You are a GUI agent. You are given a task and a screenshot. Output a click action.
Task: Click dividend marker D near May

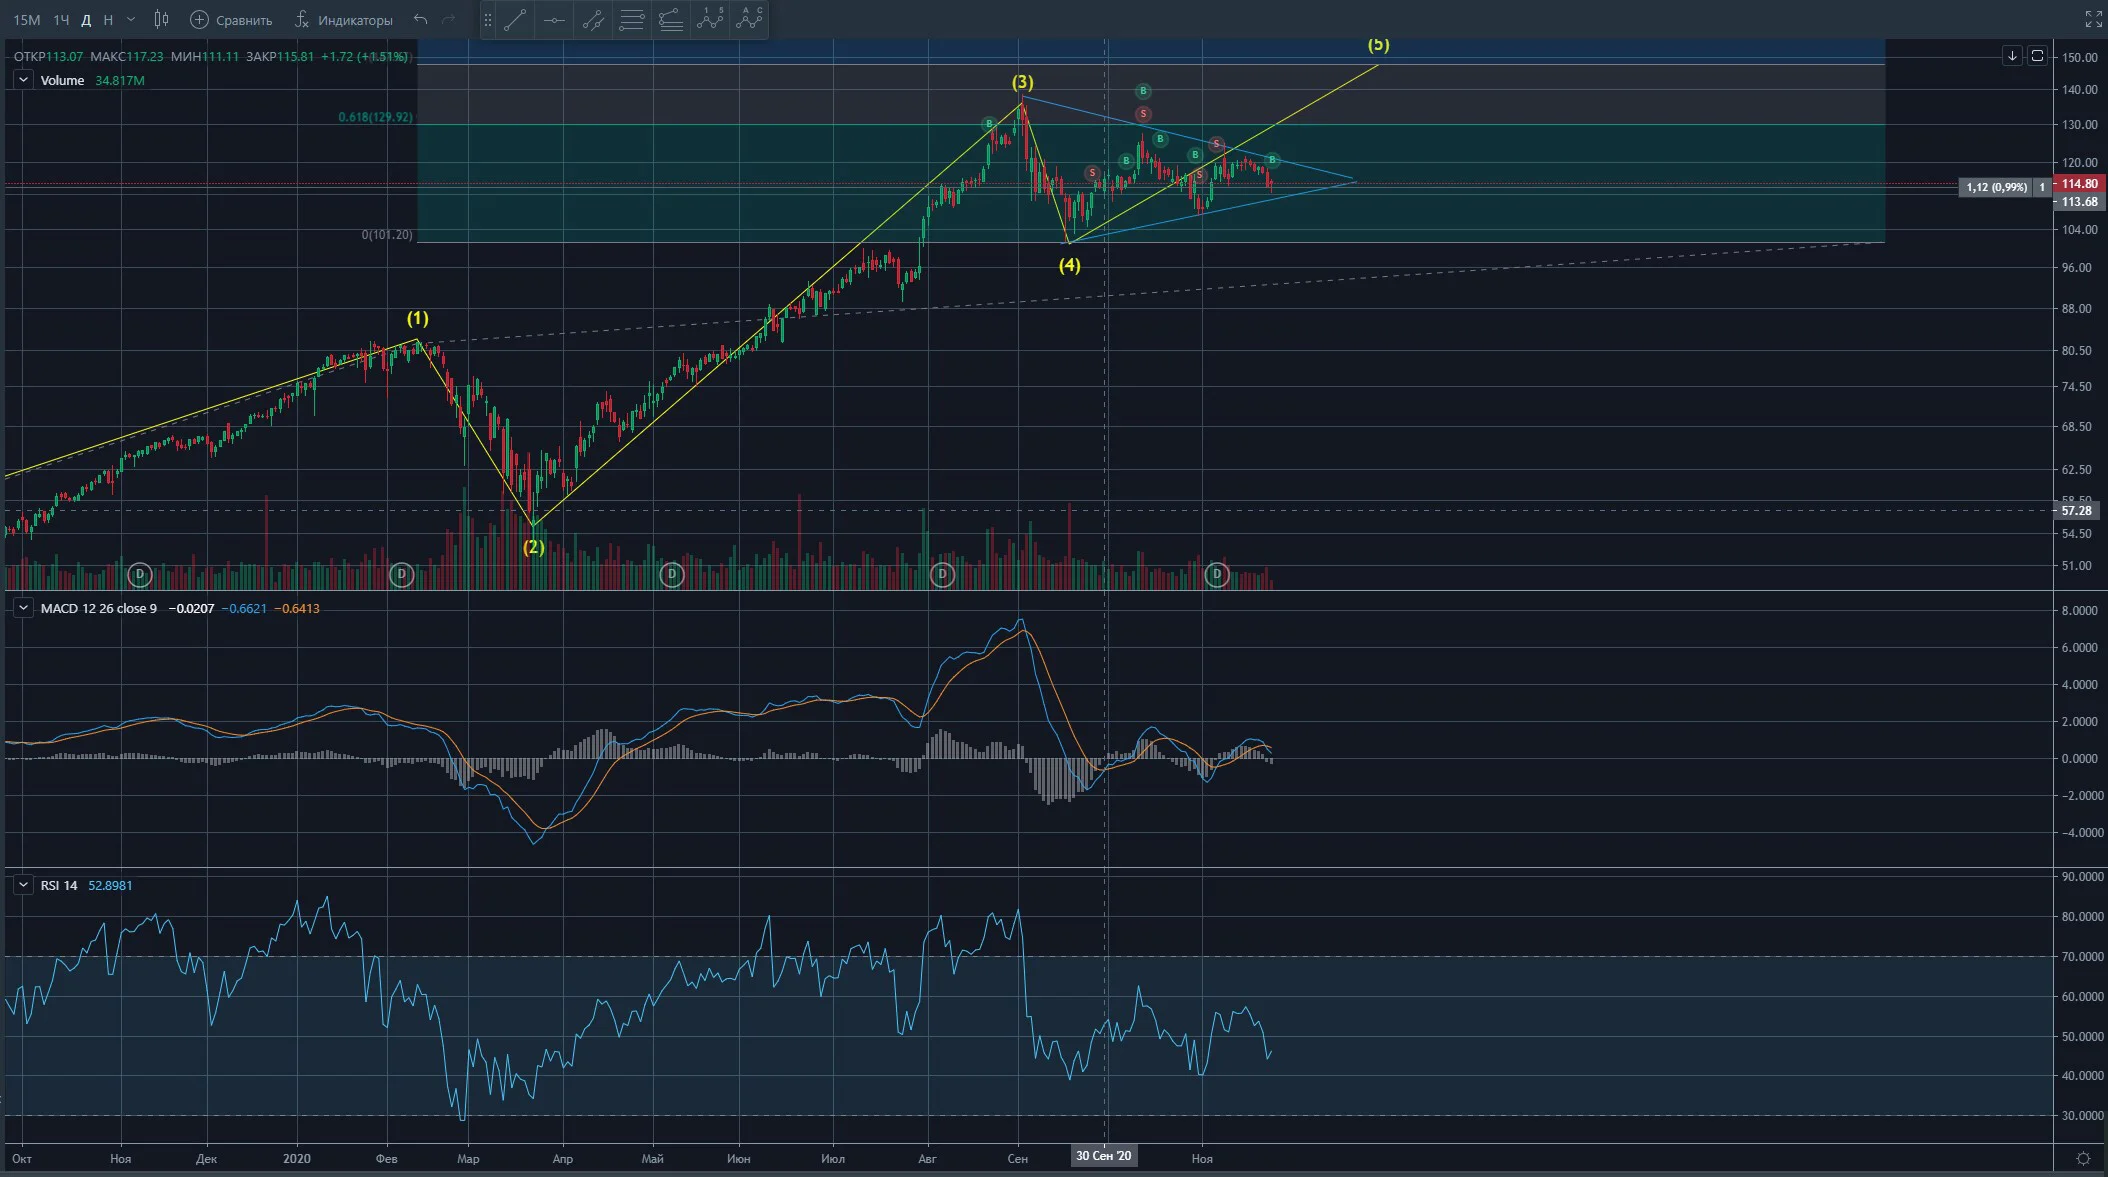(672, 574)
